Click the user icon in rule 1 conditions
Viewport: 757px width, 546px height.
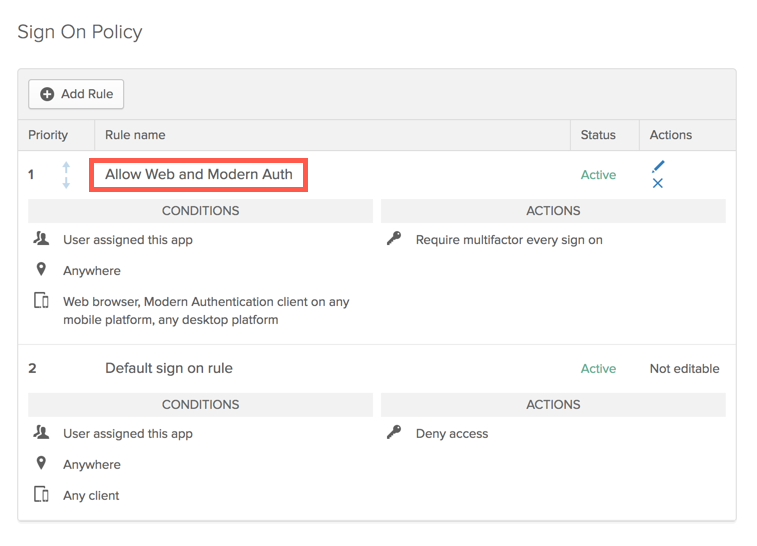click(x=41, y=240)
